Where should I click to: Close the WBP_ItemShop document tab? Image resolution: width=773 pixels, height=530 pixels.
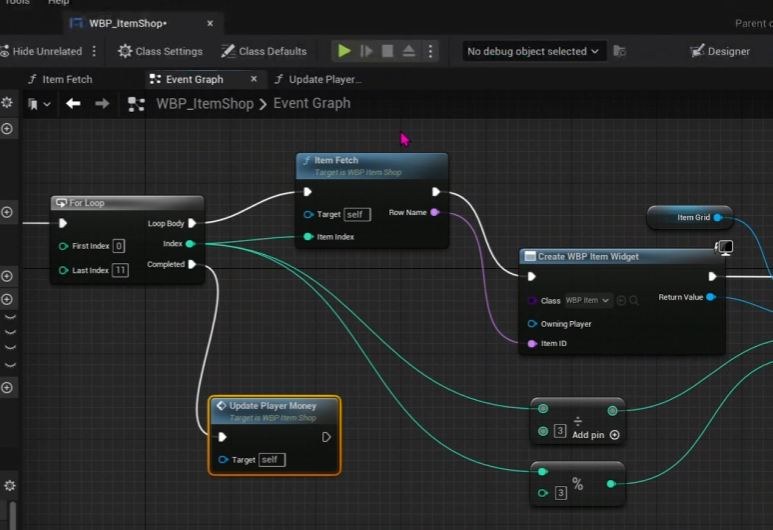[210, 23]
